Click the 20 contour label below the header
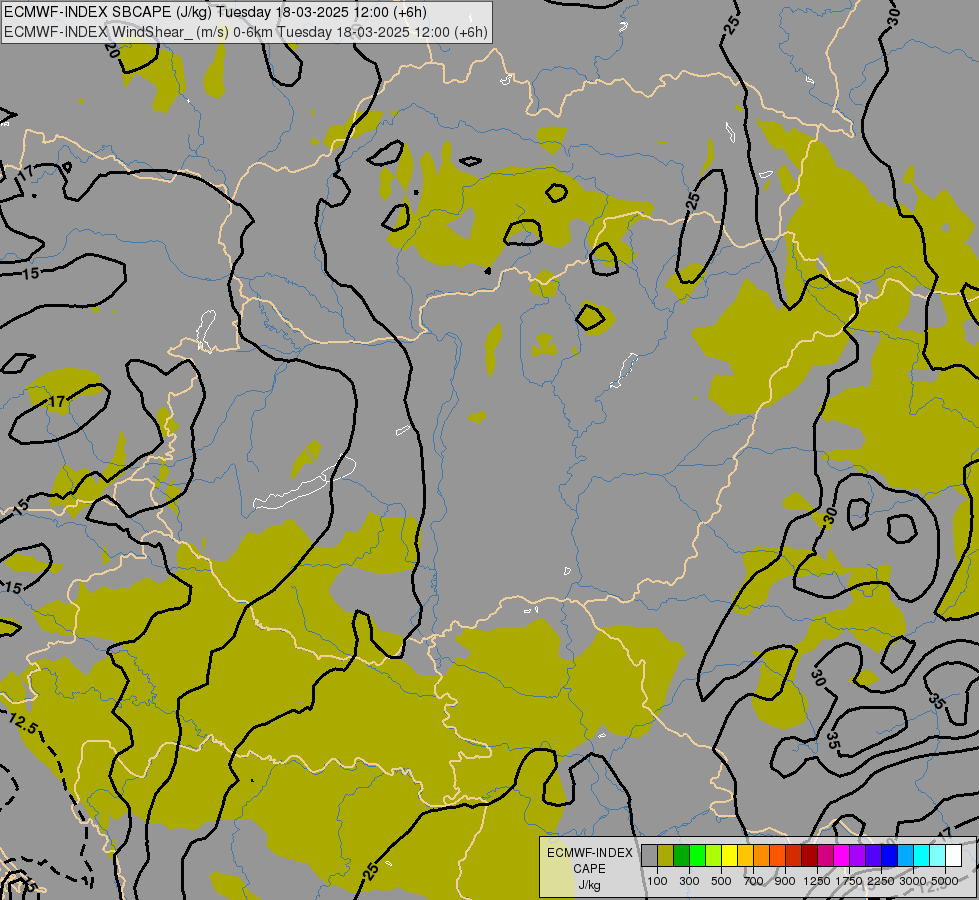The height and width of the screenshot is (900, 979). [x=112, y=50]
